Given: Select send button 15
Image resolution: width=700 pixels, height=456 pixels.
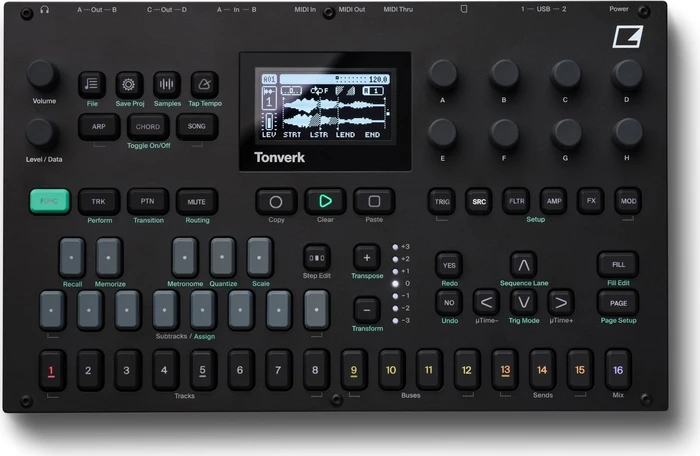Looking at the screenshot, I should coord(580,370).
